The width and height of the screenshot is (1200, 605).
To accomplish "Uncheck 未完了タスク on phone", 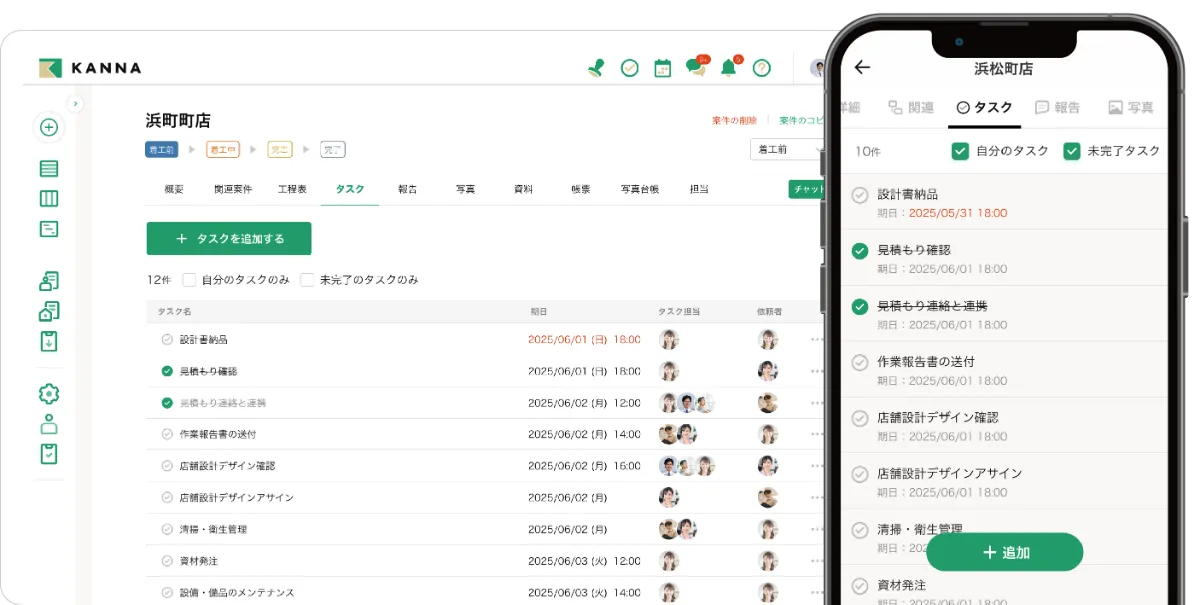I will pos(1072,151).
